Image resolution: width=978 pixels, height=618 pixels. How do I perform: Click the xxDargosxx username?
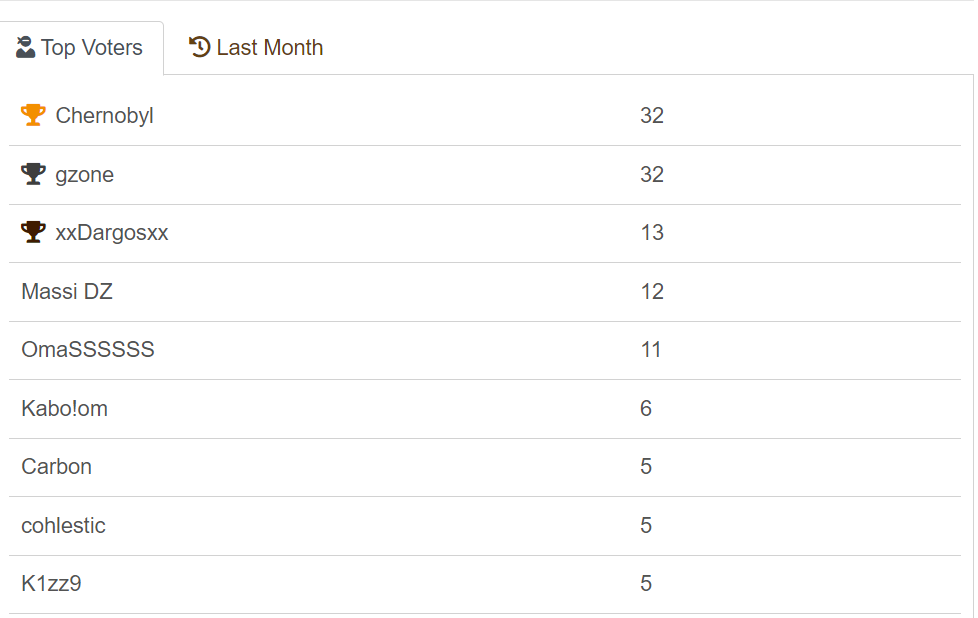pos(112,233)
